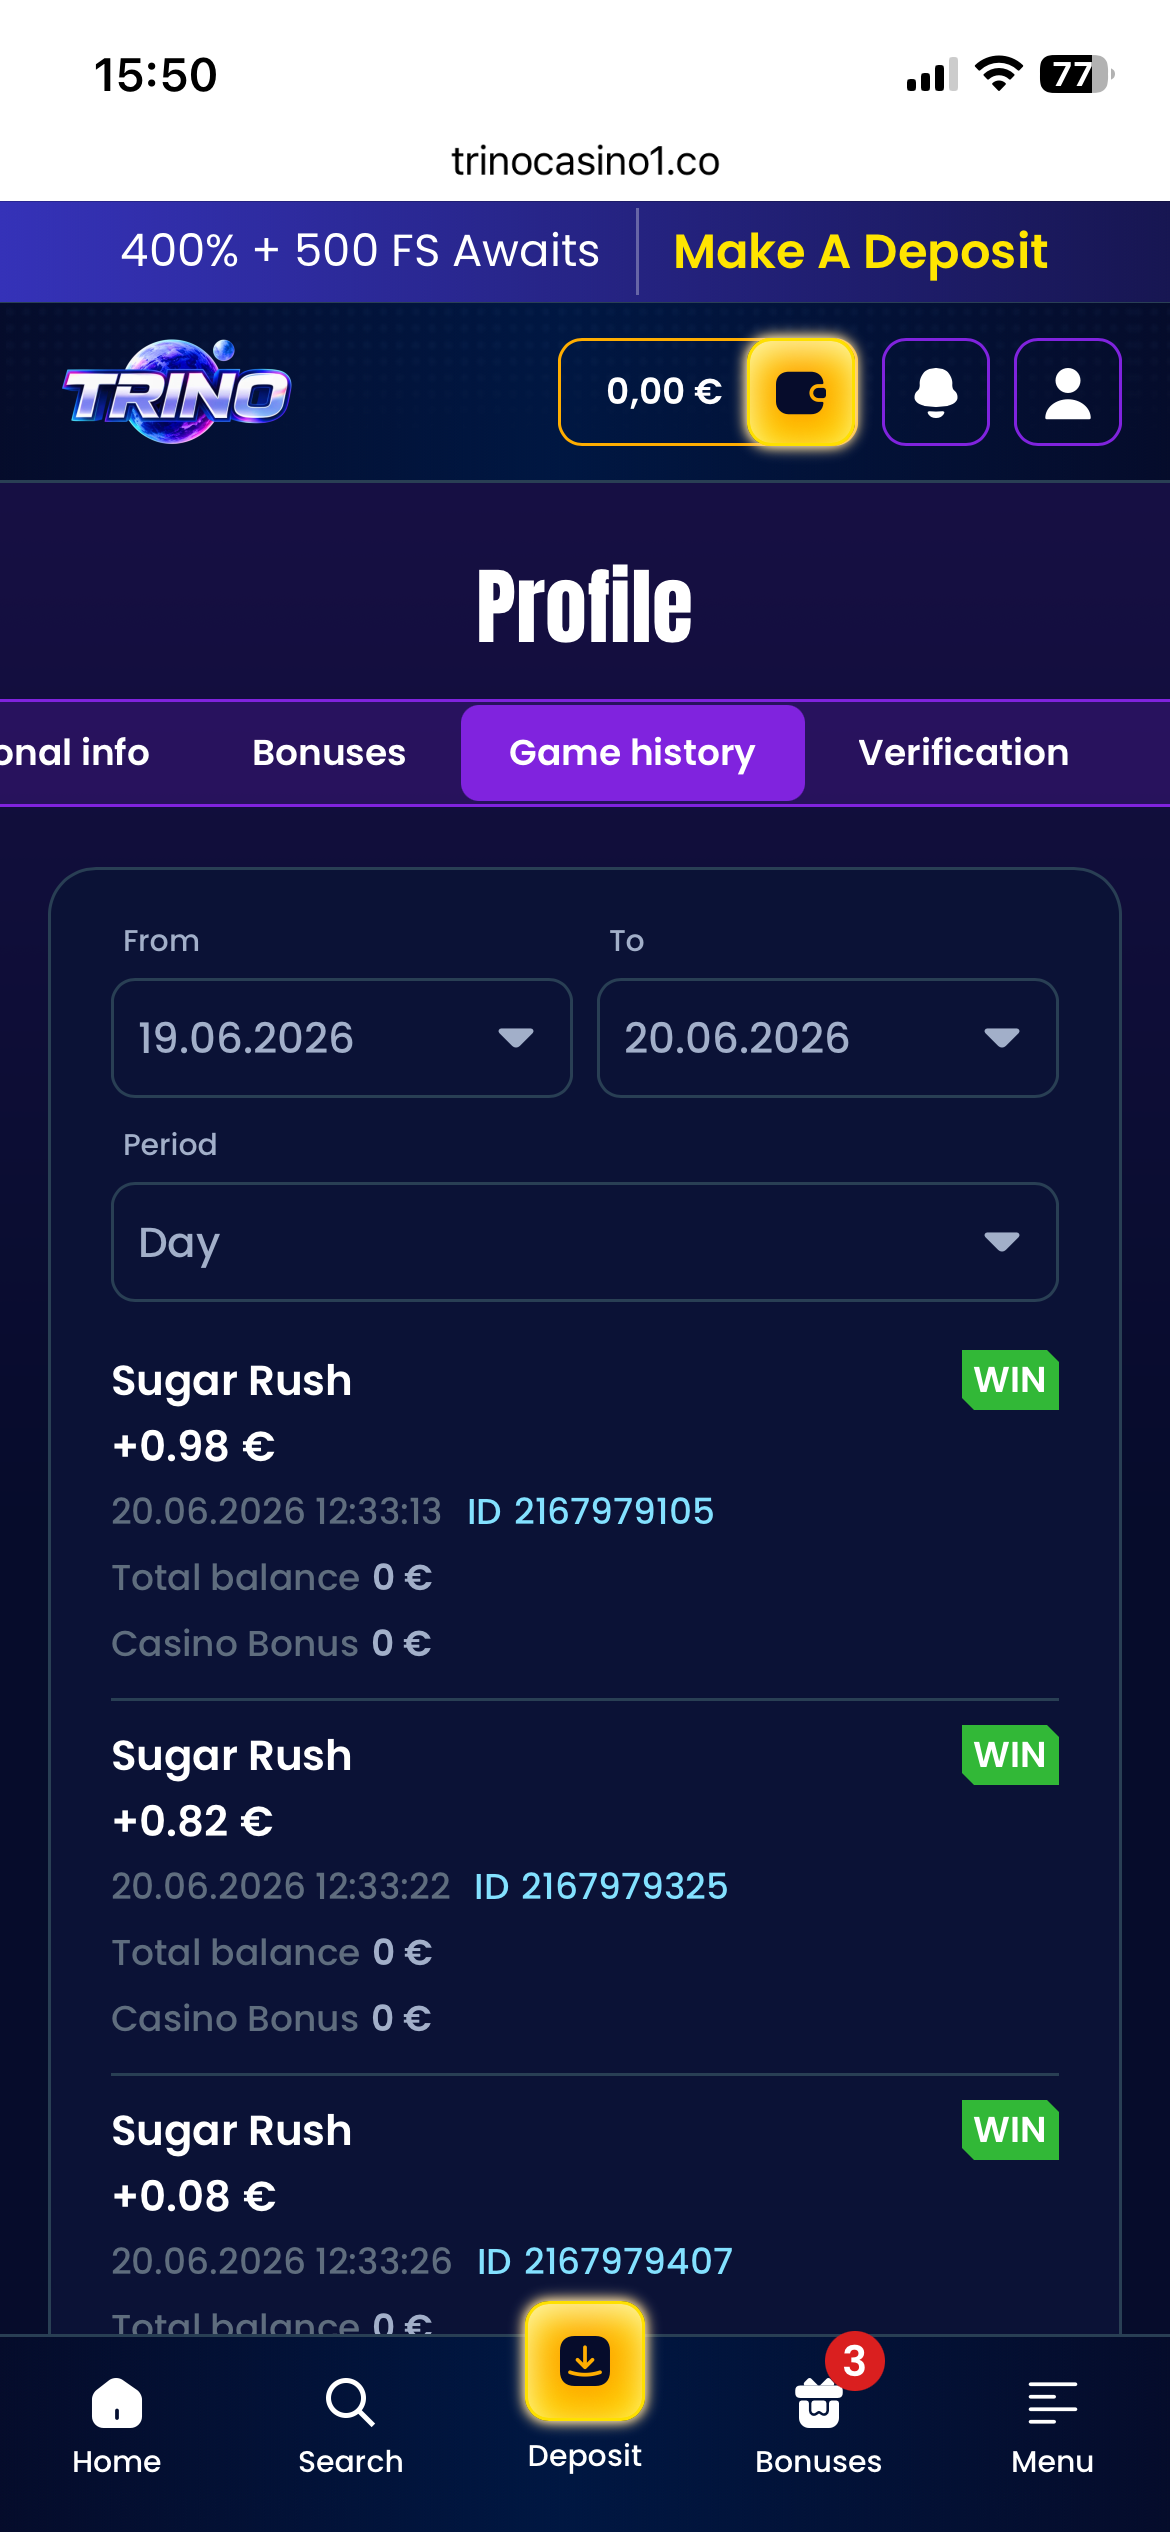Expand the From date dropdown

[342, 1038]
